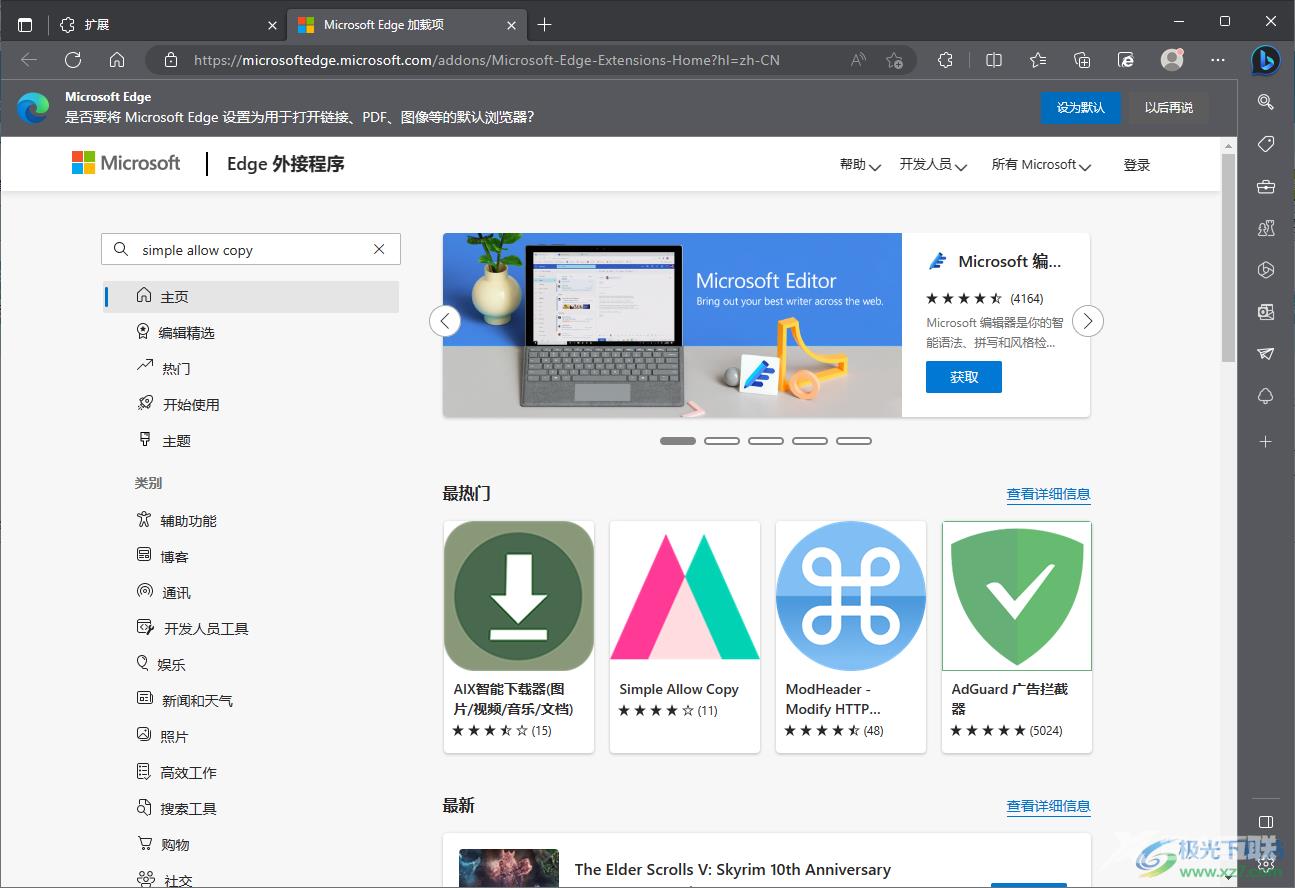Click 登录 link
The width and height of the screenshot is (1295, 888).
click(x=1137, y=165)
